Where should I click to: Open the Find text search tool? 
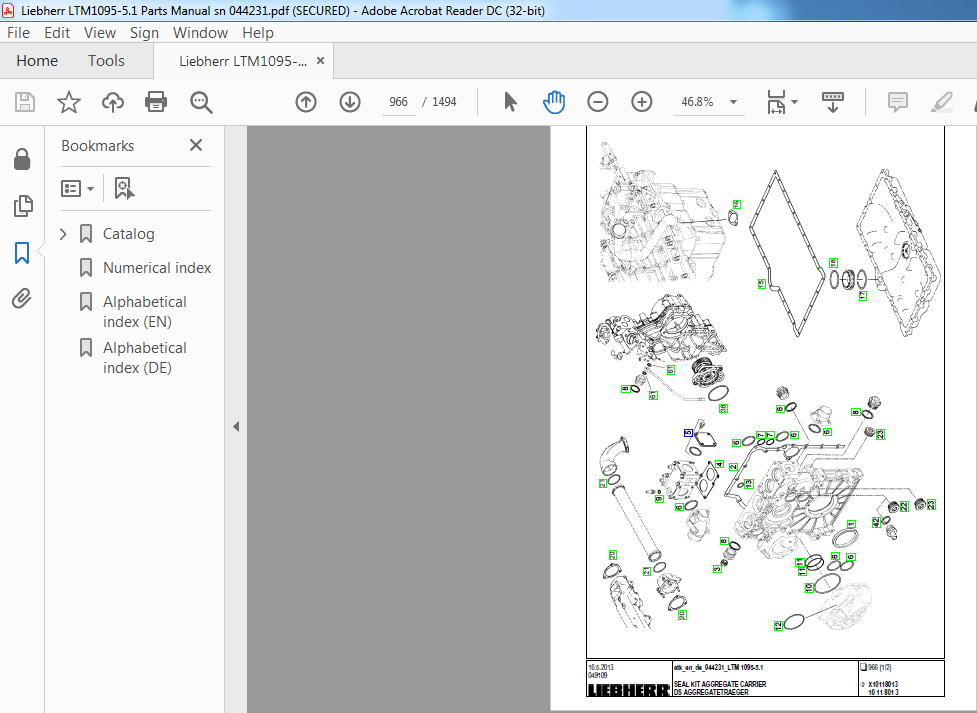[201, 102]
